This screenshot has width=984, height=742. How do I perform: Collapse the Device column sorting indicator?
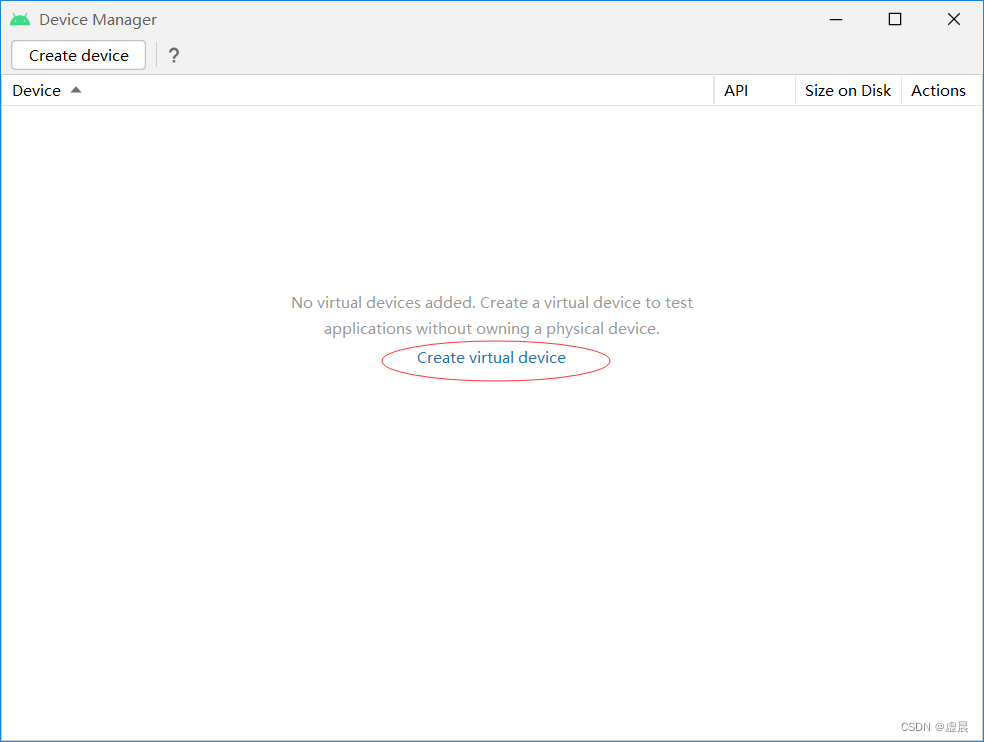(x=75, y=89)
